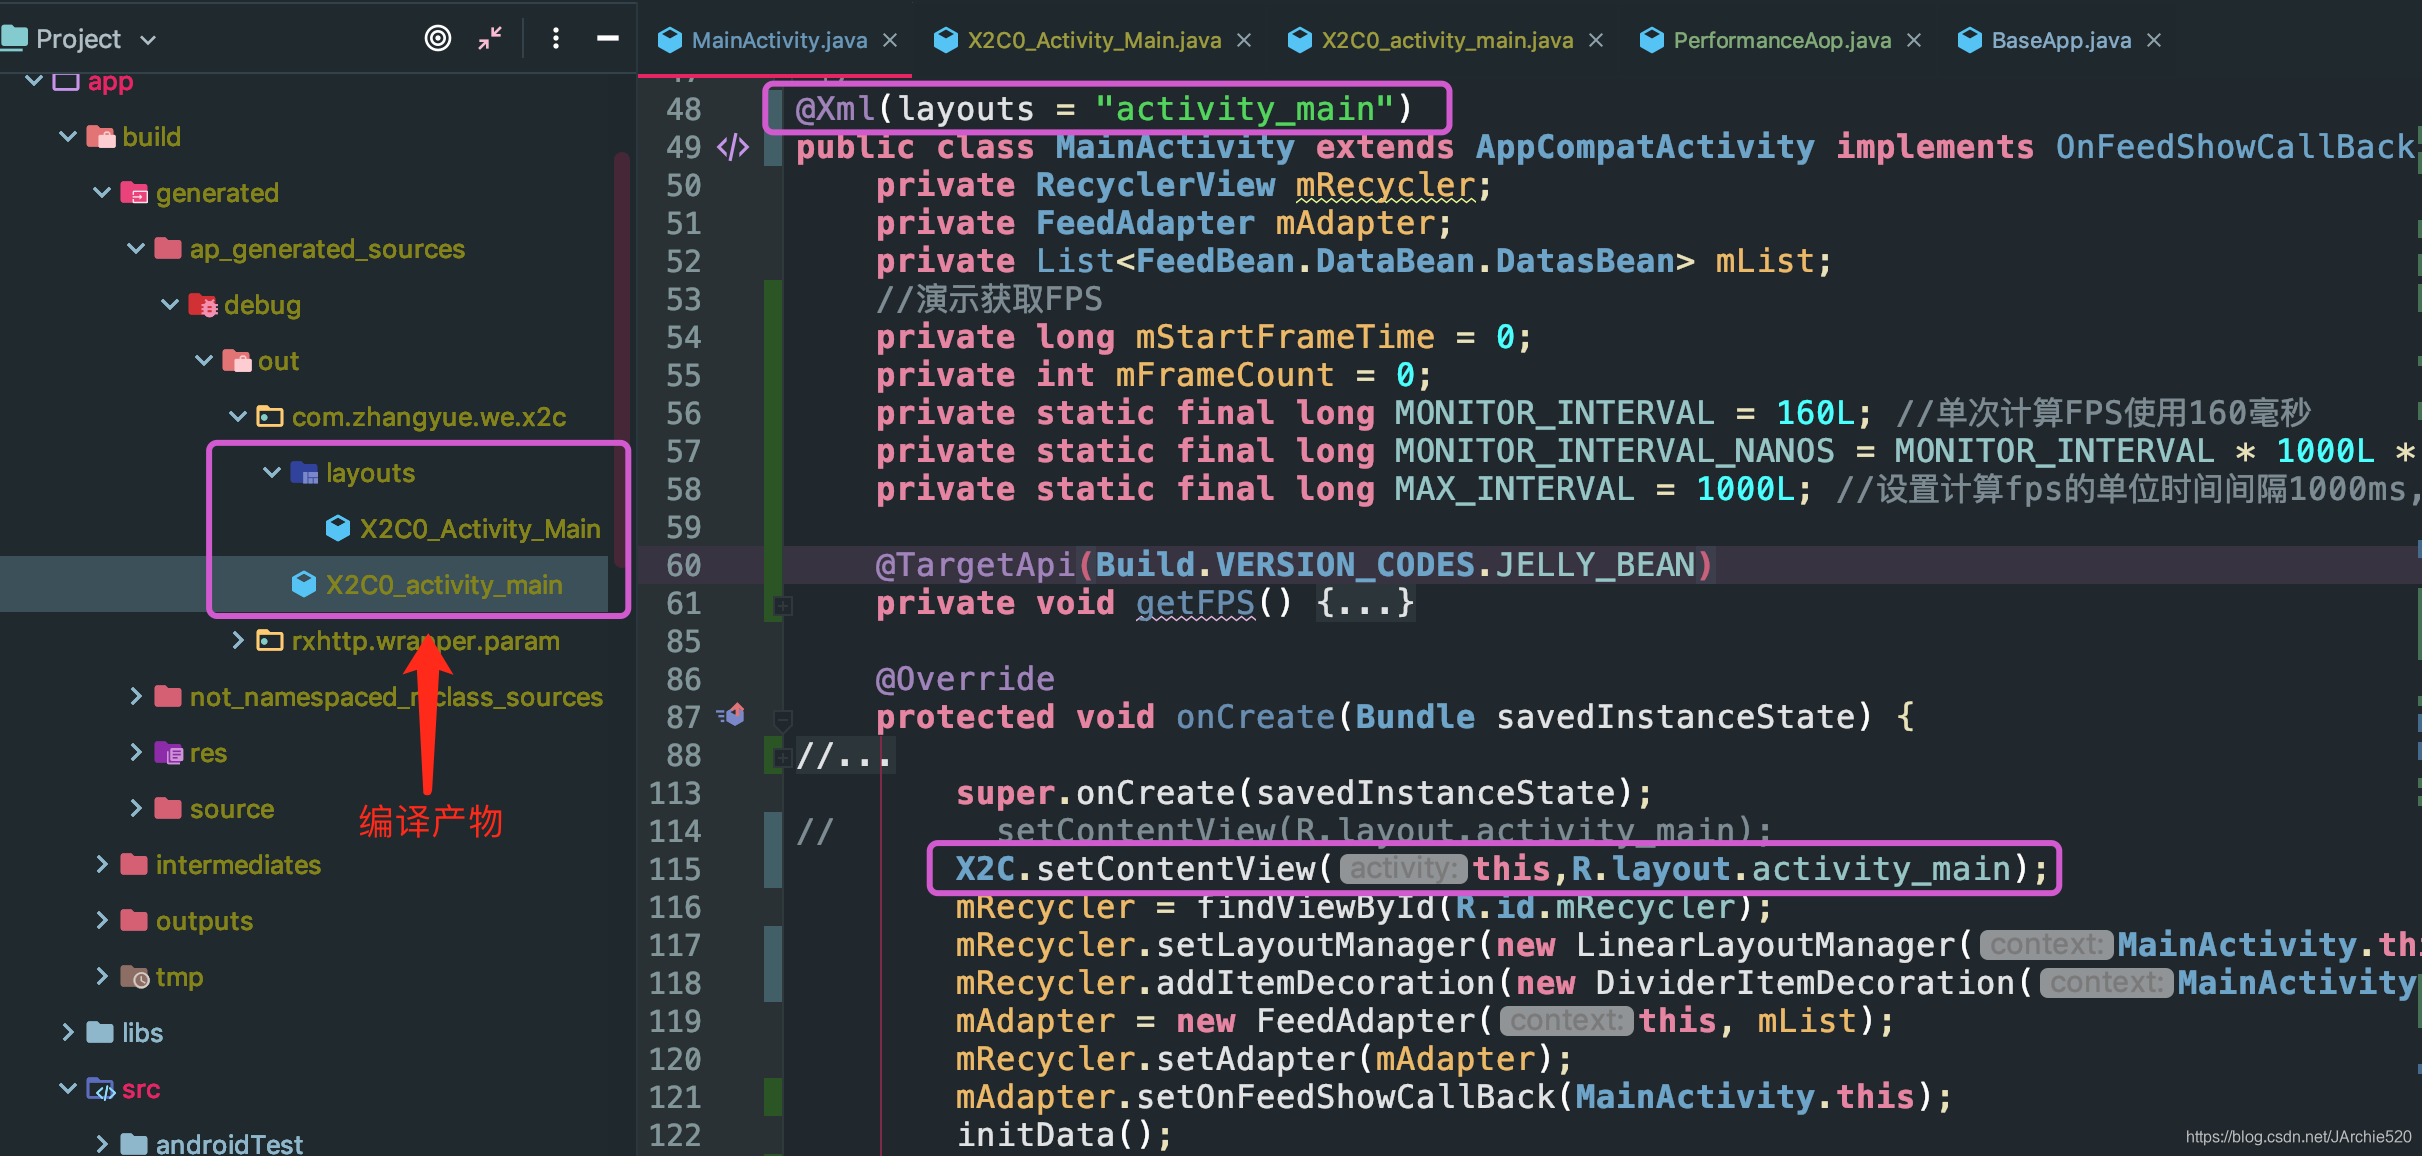Click the collapsed {...} placeholder on getFPS line
Image resolution: width=2422 pixels, height=1156 pixels.
(1365, 604)
